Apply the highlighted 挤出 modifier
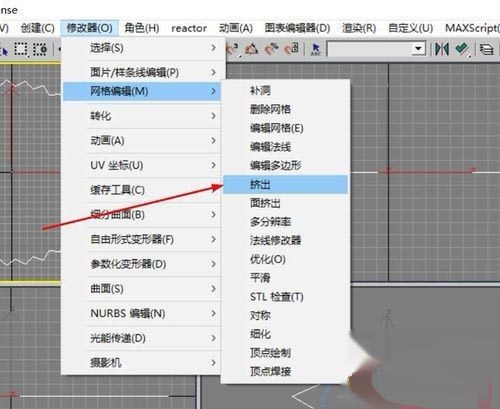The image size is (500, 409). tap(285, 185)
